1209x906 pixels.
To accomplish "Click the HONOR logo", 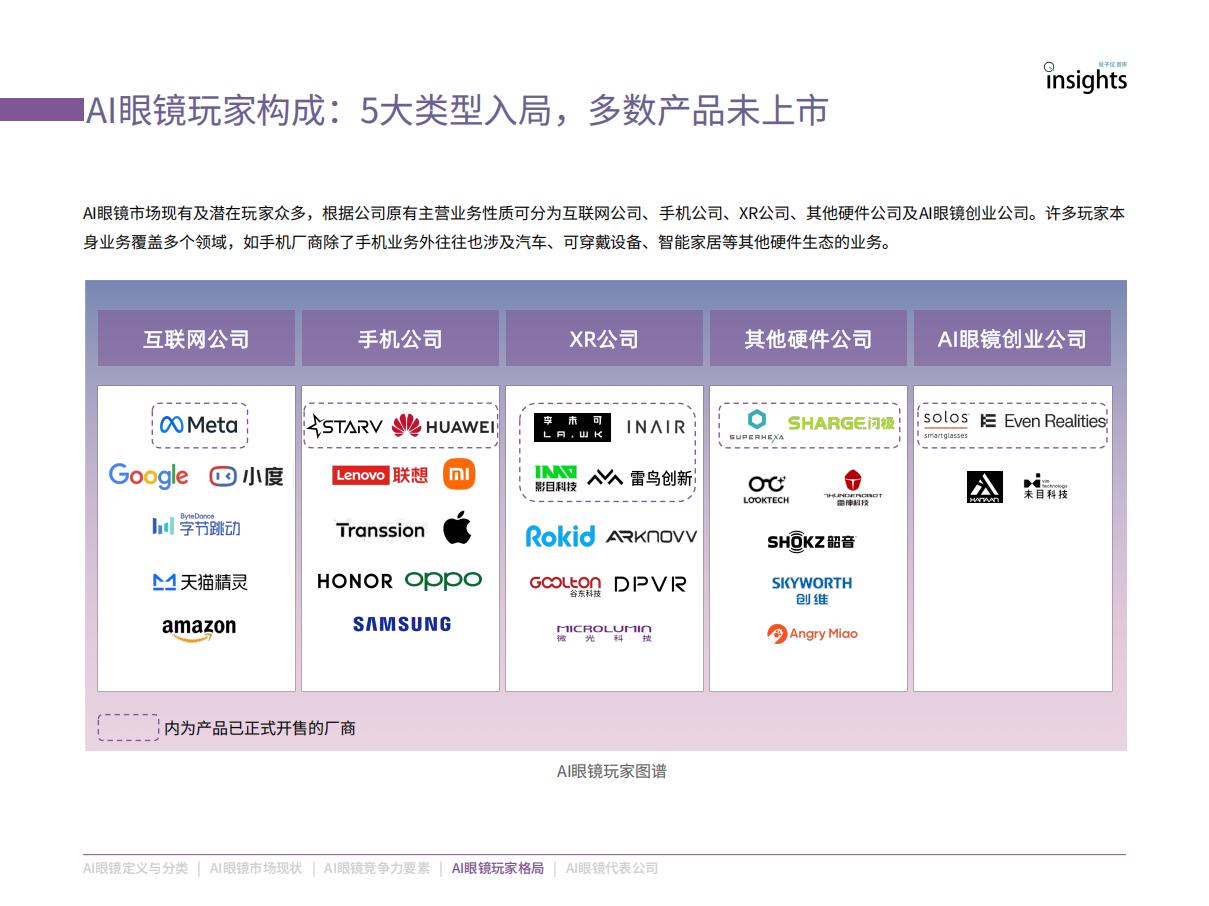I will coord(355,581).
